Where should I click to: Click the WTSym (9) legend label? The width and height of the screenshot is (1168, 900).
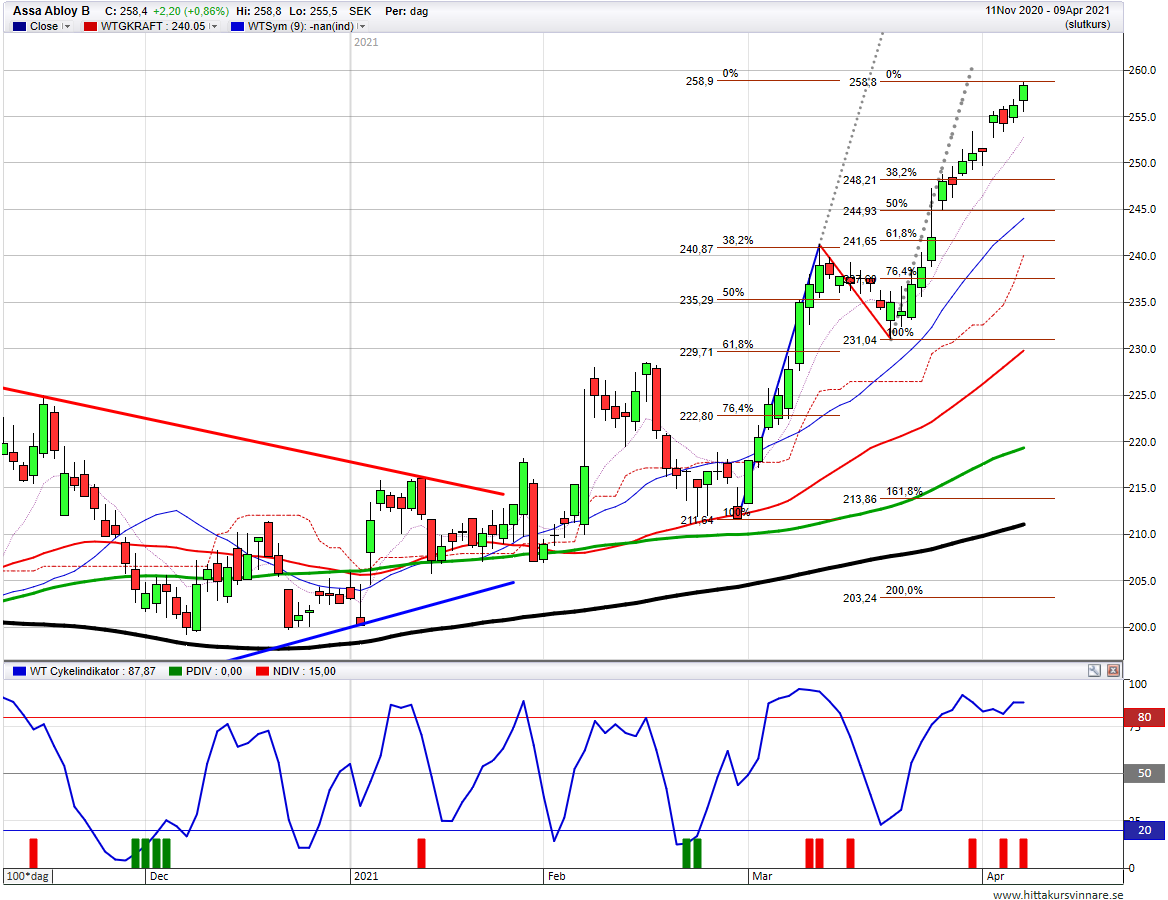pyautogui.click(x=300, y=26)
